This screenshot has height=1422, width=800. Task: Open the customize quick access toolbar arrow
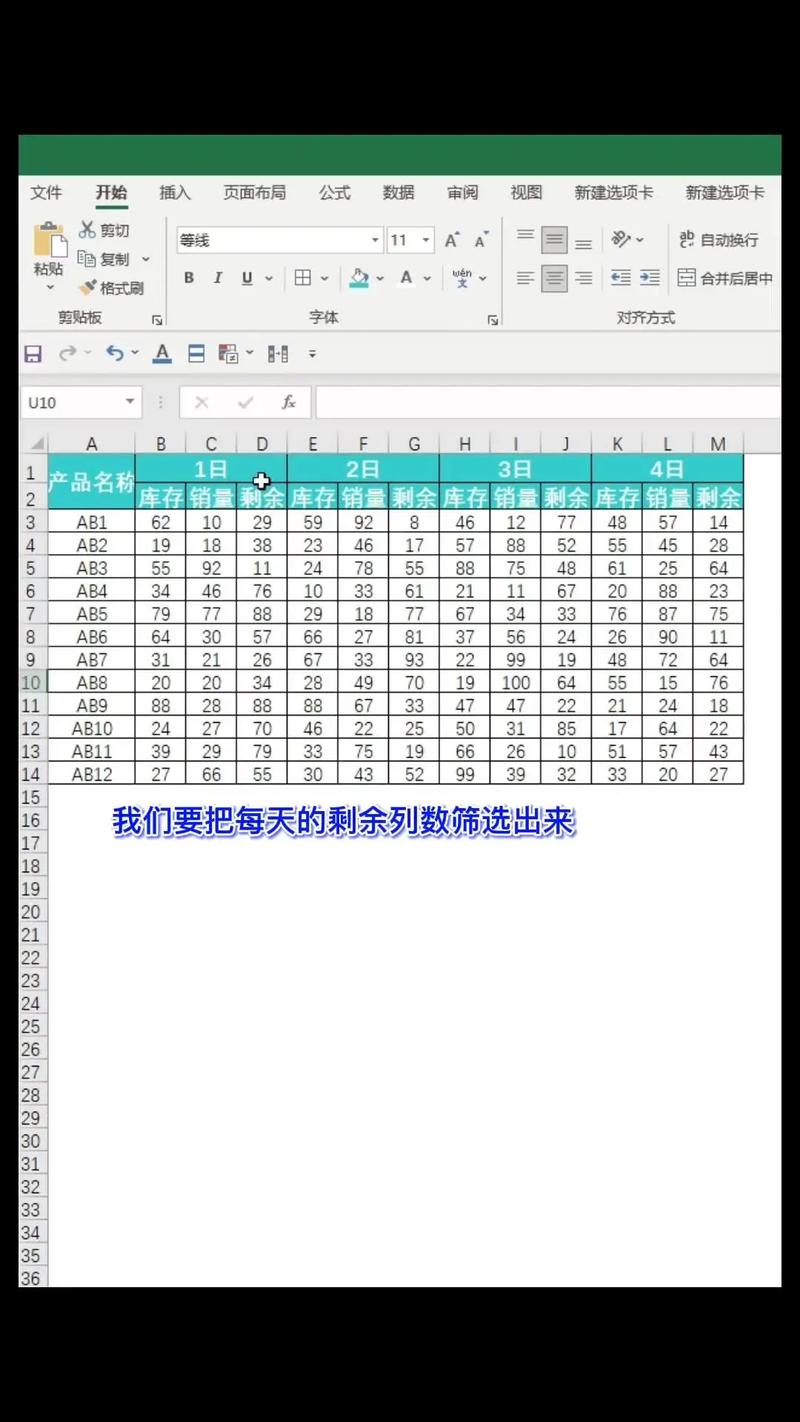(x=312, y=354)
